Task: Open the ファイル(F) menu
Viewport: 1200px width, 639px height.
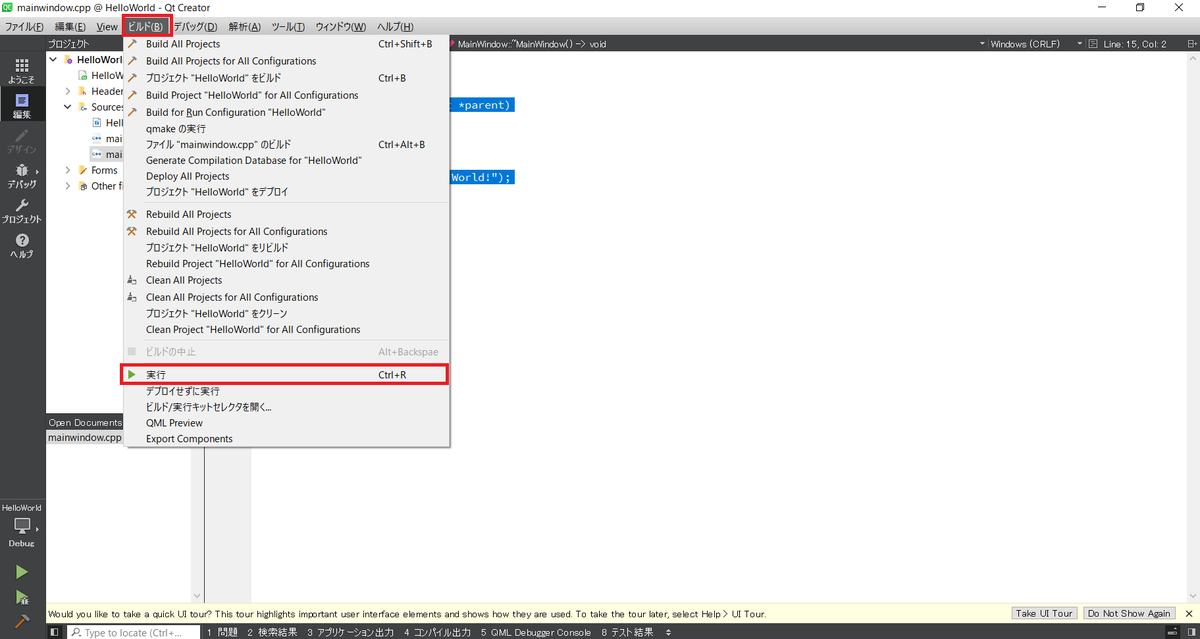Action: pyautogui.click(x=24, y=26)
